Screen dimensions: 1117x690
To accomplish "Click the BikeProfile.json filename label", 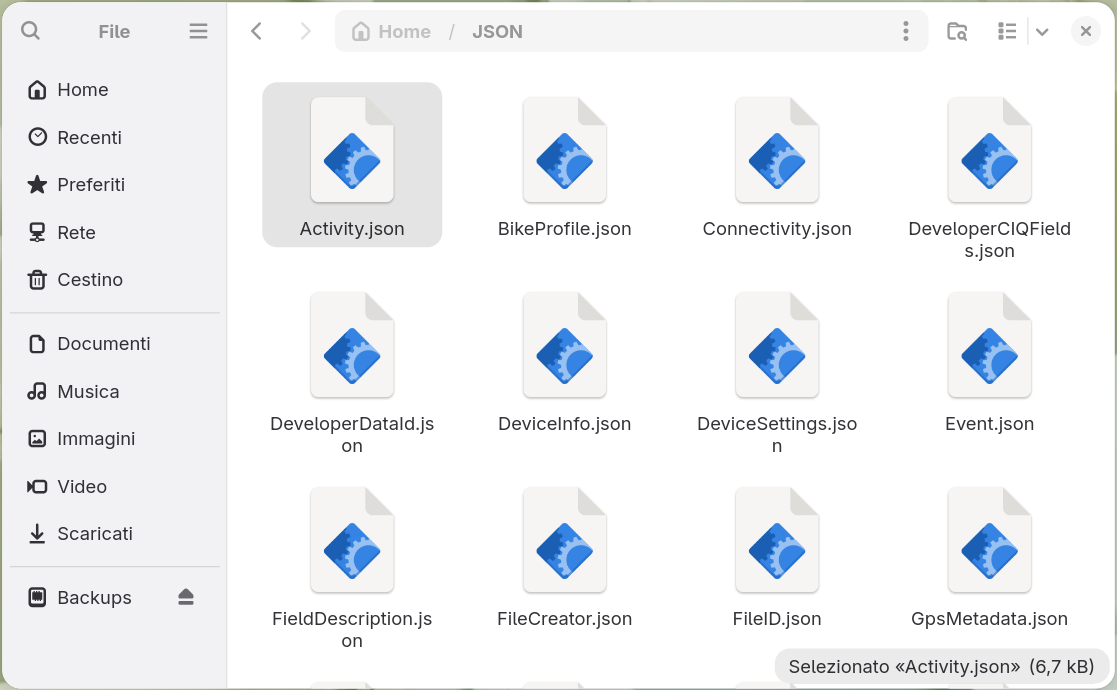I will tap(564, 229).
